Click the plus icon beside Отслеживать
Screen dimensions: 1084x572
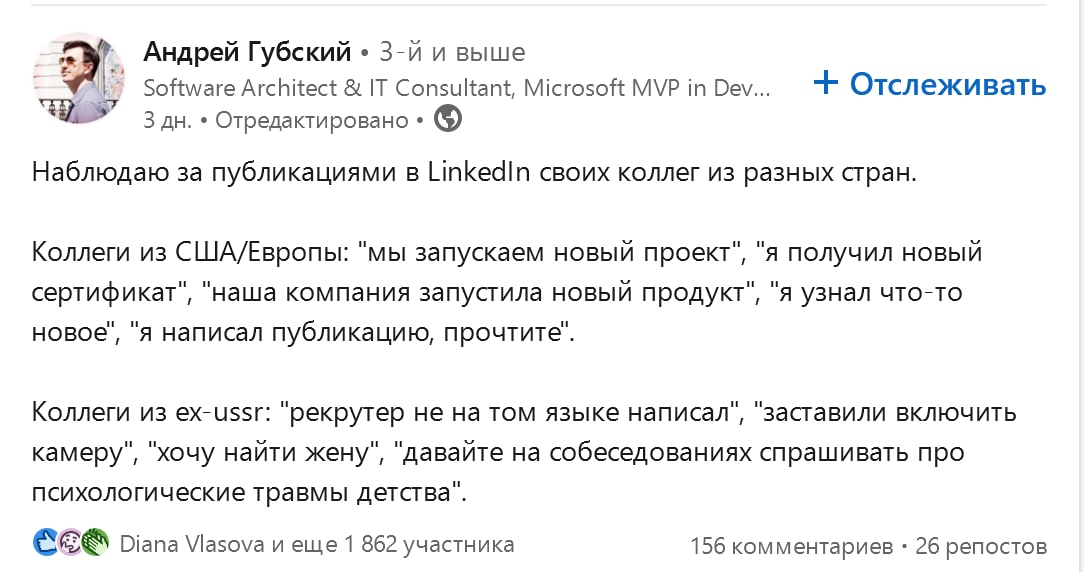tap(825, 84)
